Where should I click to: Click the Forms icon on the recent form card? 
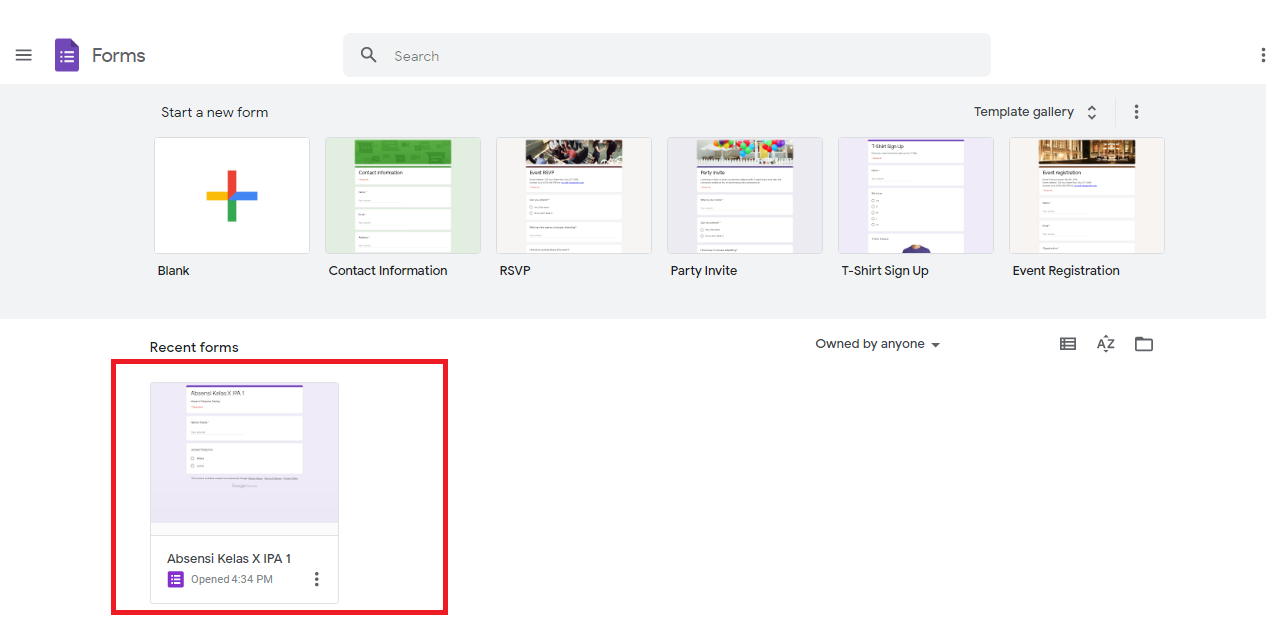pos(176,579)
